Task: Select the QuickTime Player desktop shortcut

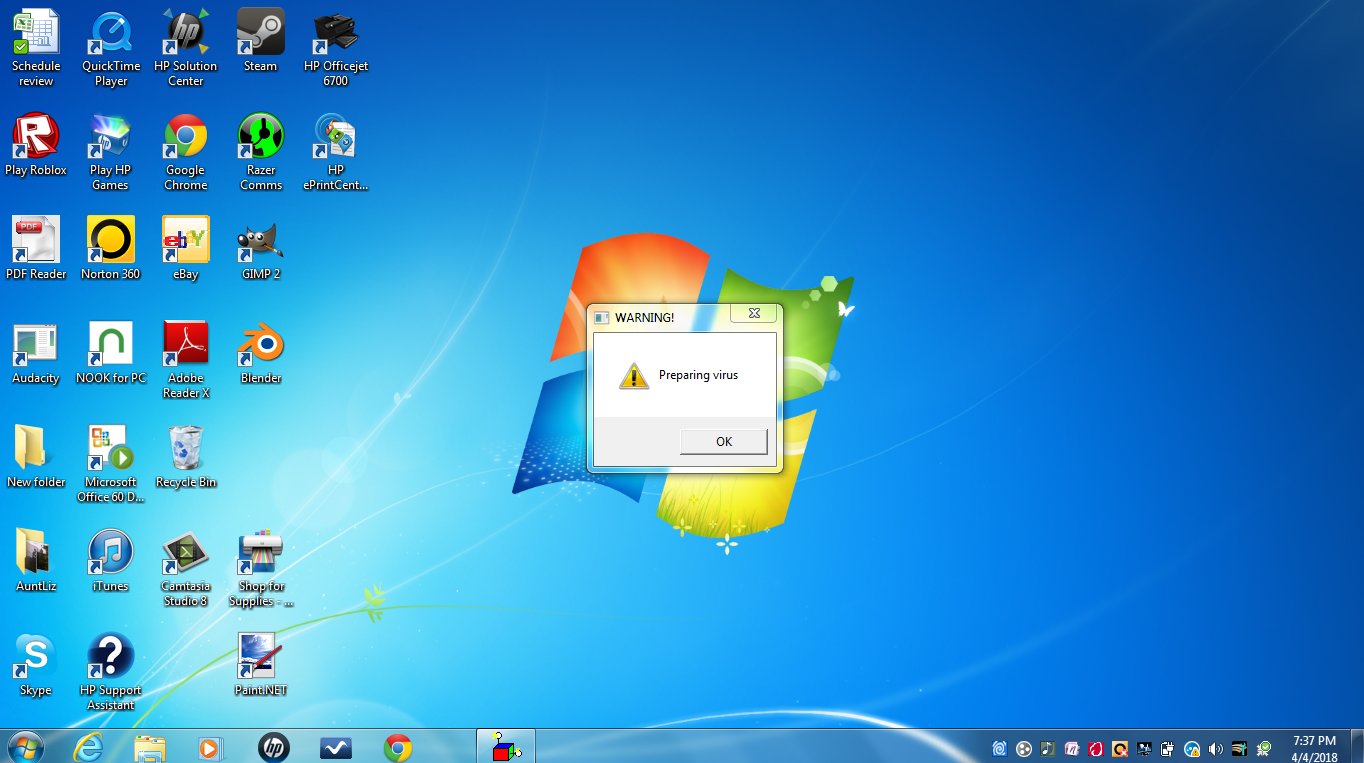Action: [x=111, y=48]
